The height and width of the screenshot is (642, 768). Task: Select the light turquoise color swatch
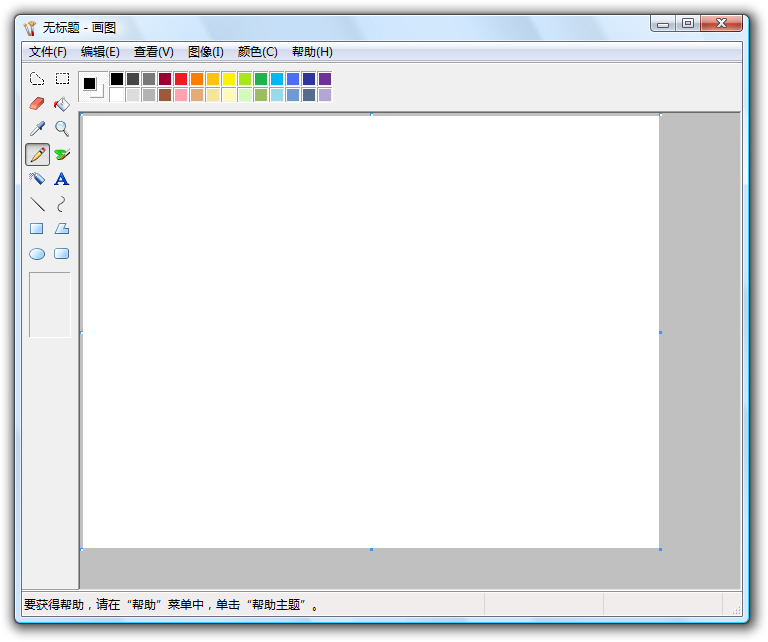click(277, 95)
